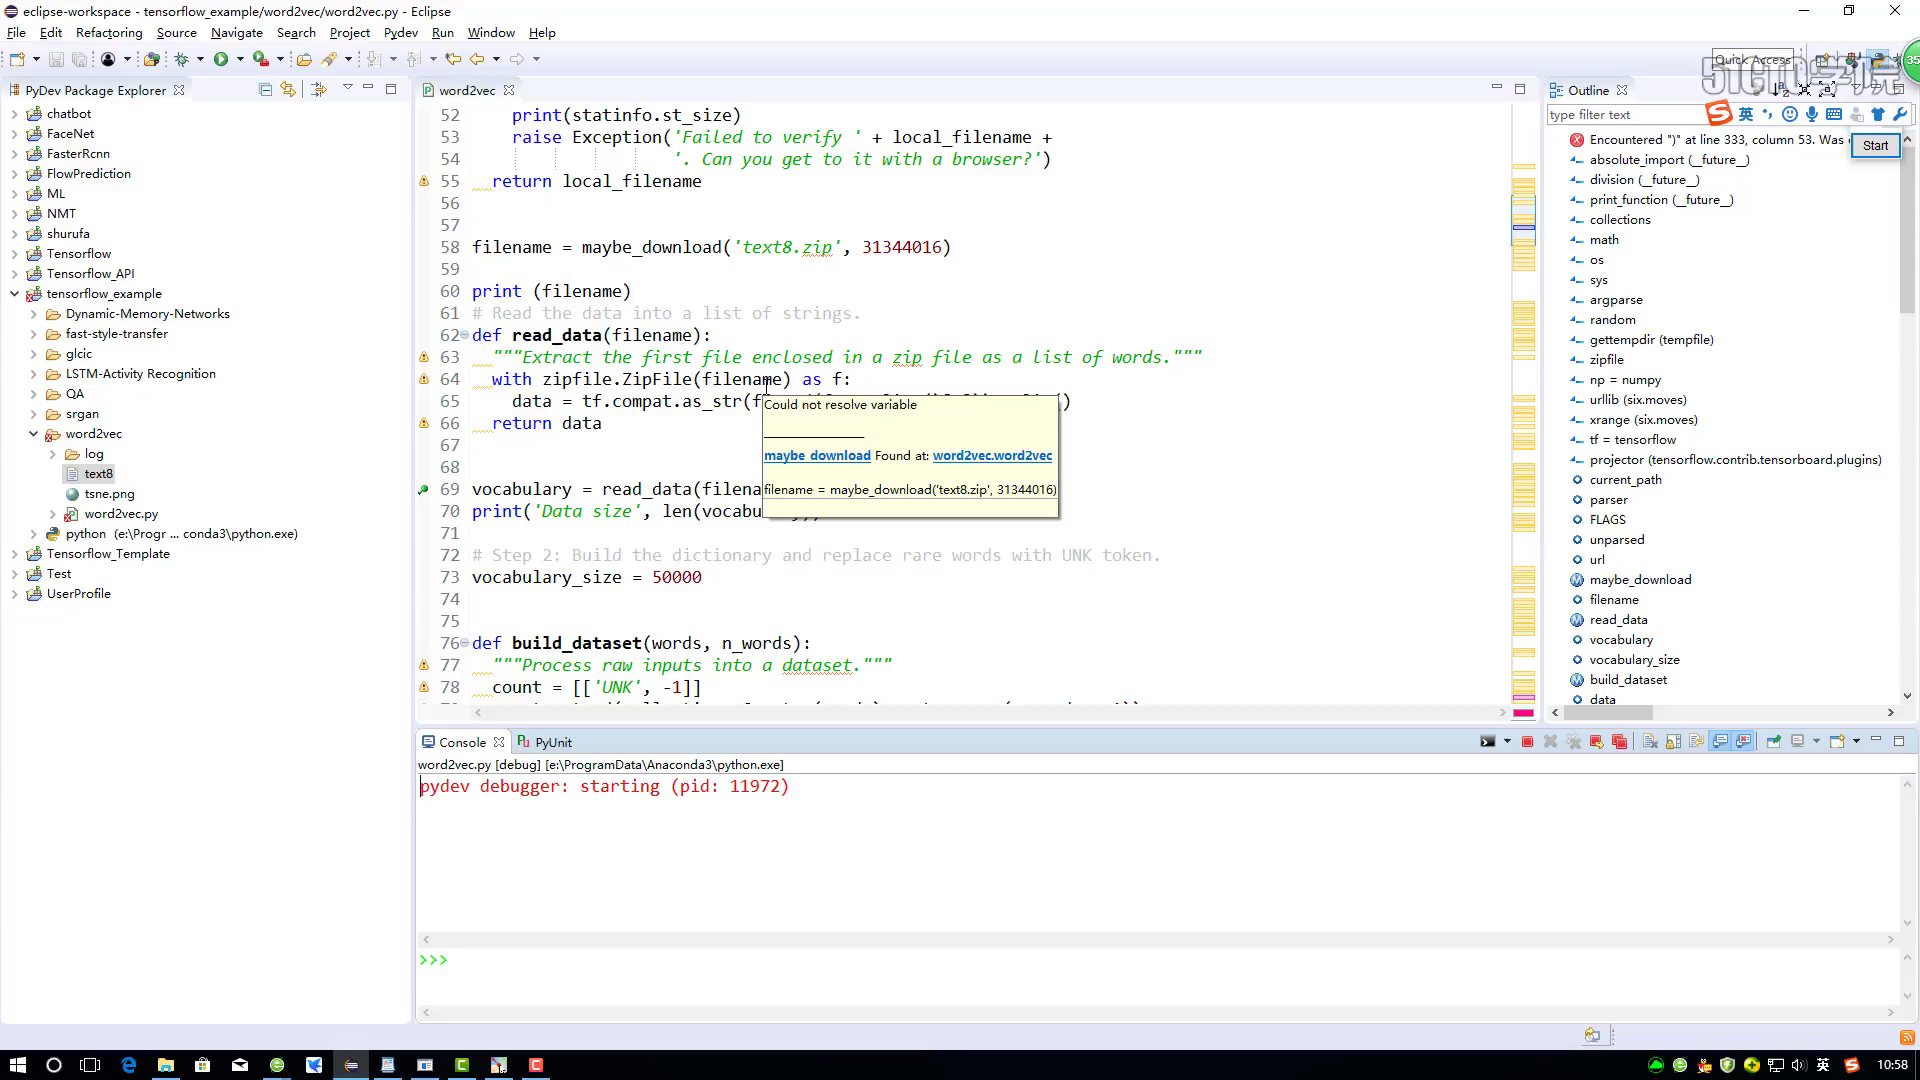Open the Run menu
This screenshot has height=1080, width=1920.
click(x=443, y=32)
